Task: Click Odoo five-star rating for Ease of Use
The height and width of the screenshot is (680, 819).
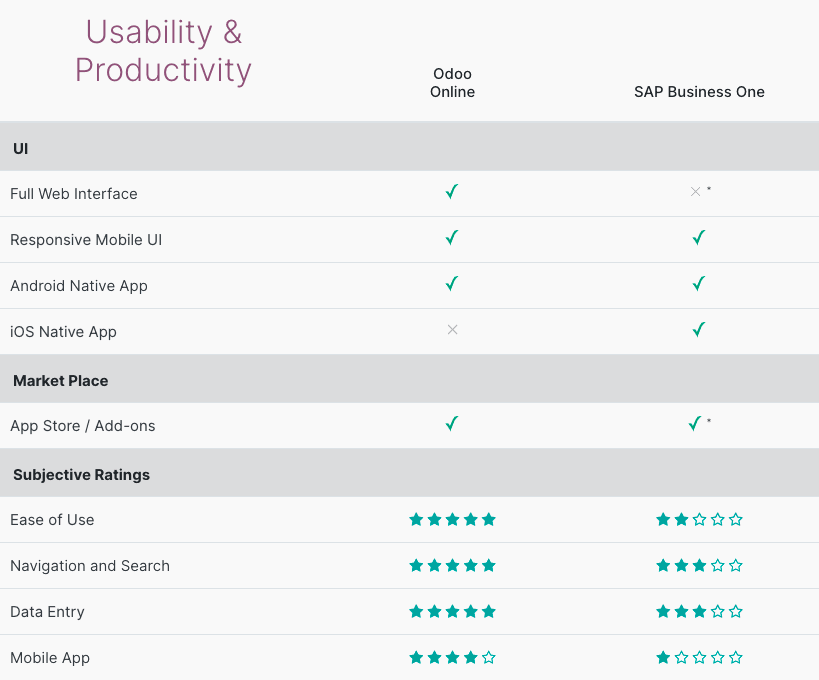Action: [452, 520]
